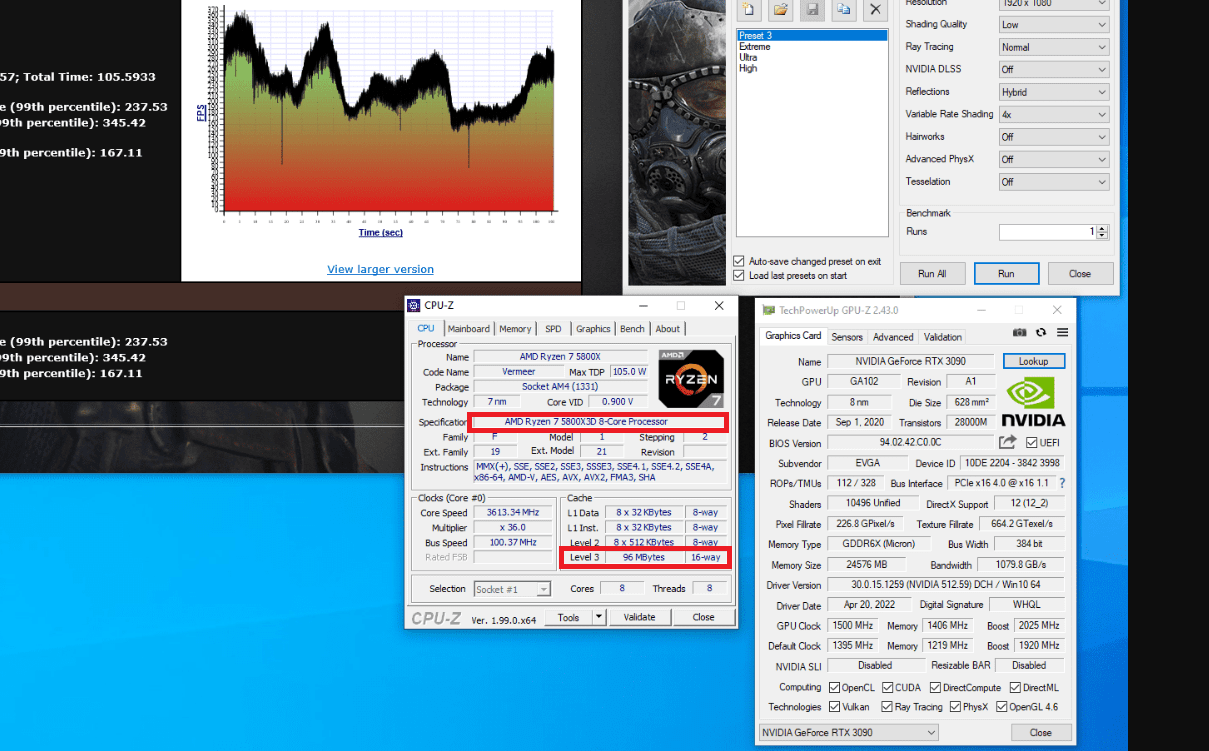Open the Tesselation dropdown
Screen dimensions: 1209x751
1054,182
